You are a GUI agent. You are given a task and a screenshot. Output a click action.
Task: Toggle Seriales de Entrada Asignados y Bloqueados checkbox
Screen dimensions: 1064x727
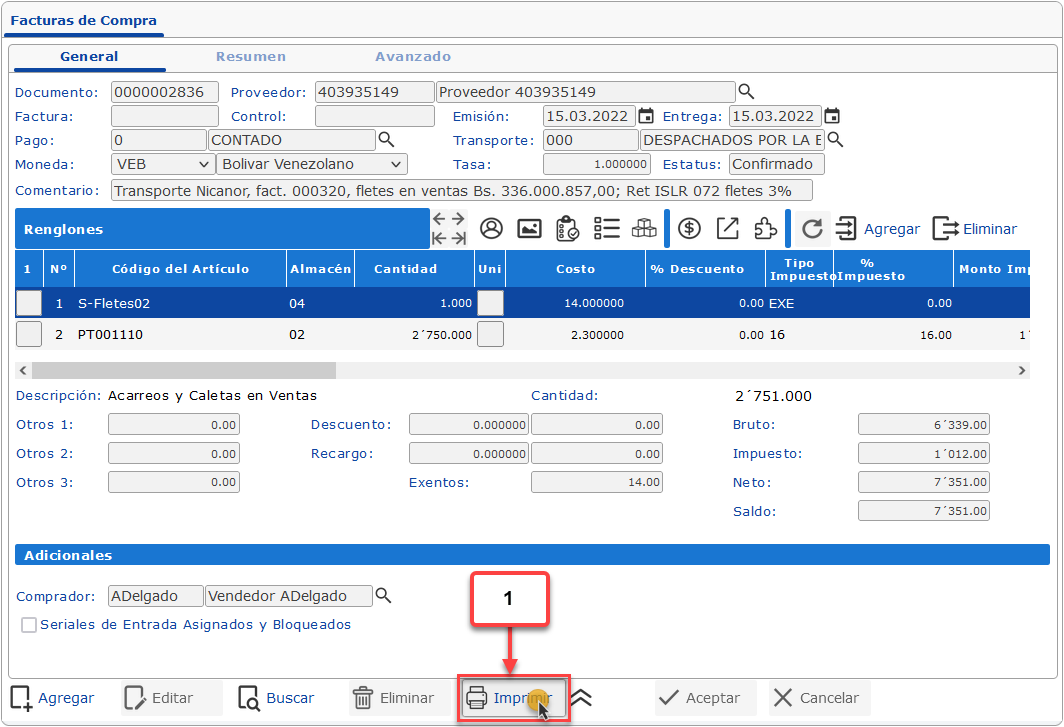point(29,625)
